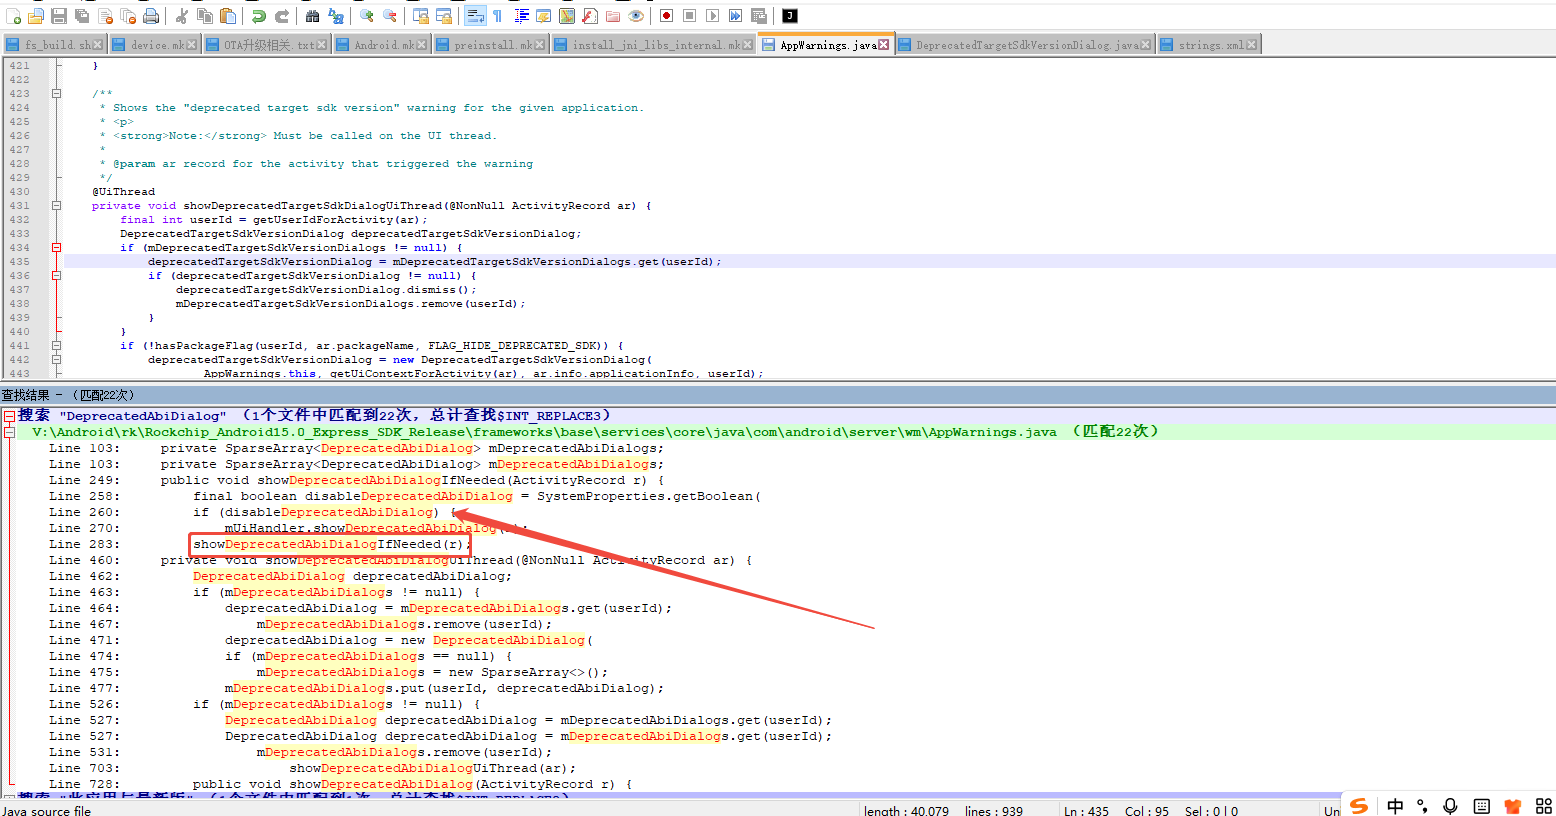The height and width of the screenshot is (816, 1556).
Task: Open the Folder as Workspace panel
Action: click(612, 16)
